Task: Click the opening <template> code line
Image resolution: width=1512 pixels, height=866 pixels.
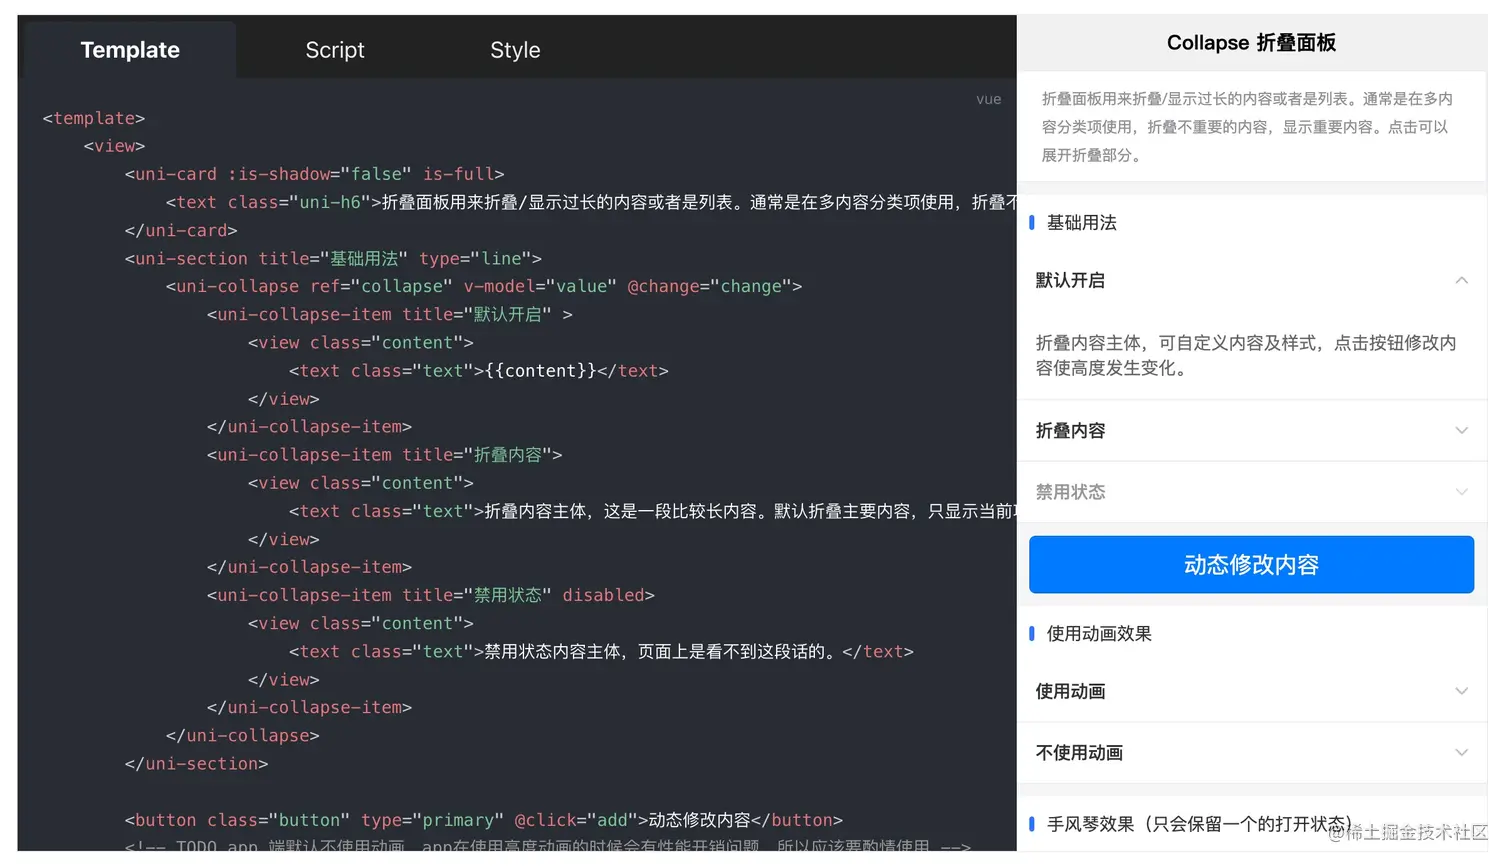Action: [x=94, y=118]
